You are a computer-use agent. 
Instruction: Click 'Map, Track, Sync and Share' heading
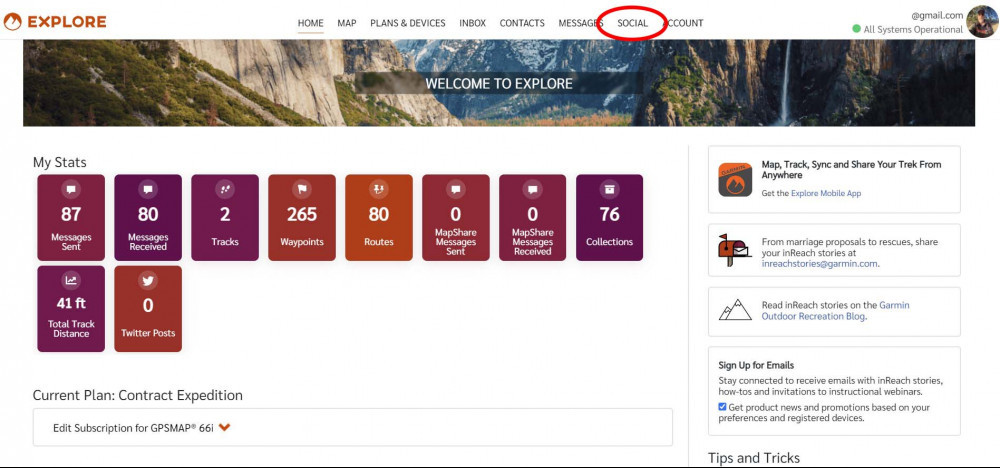click(851, 170)
